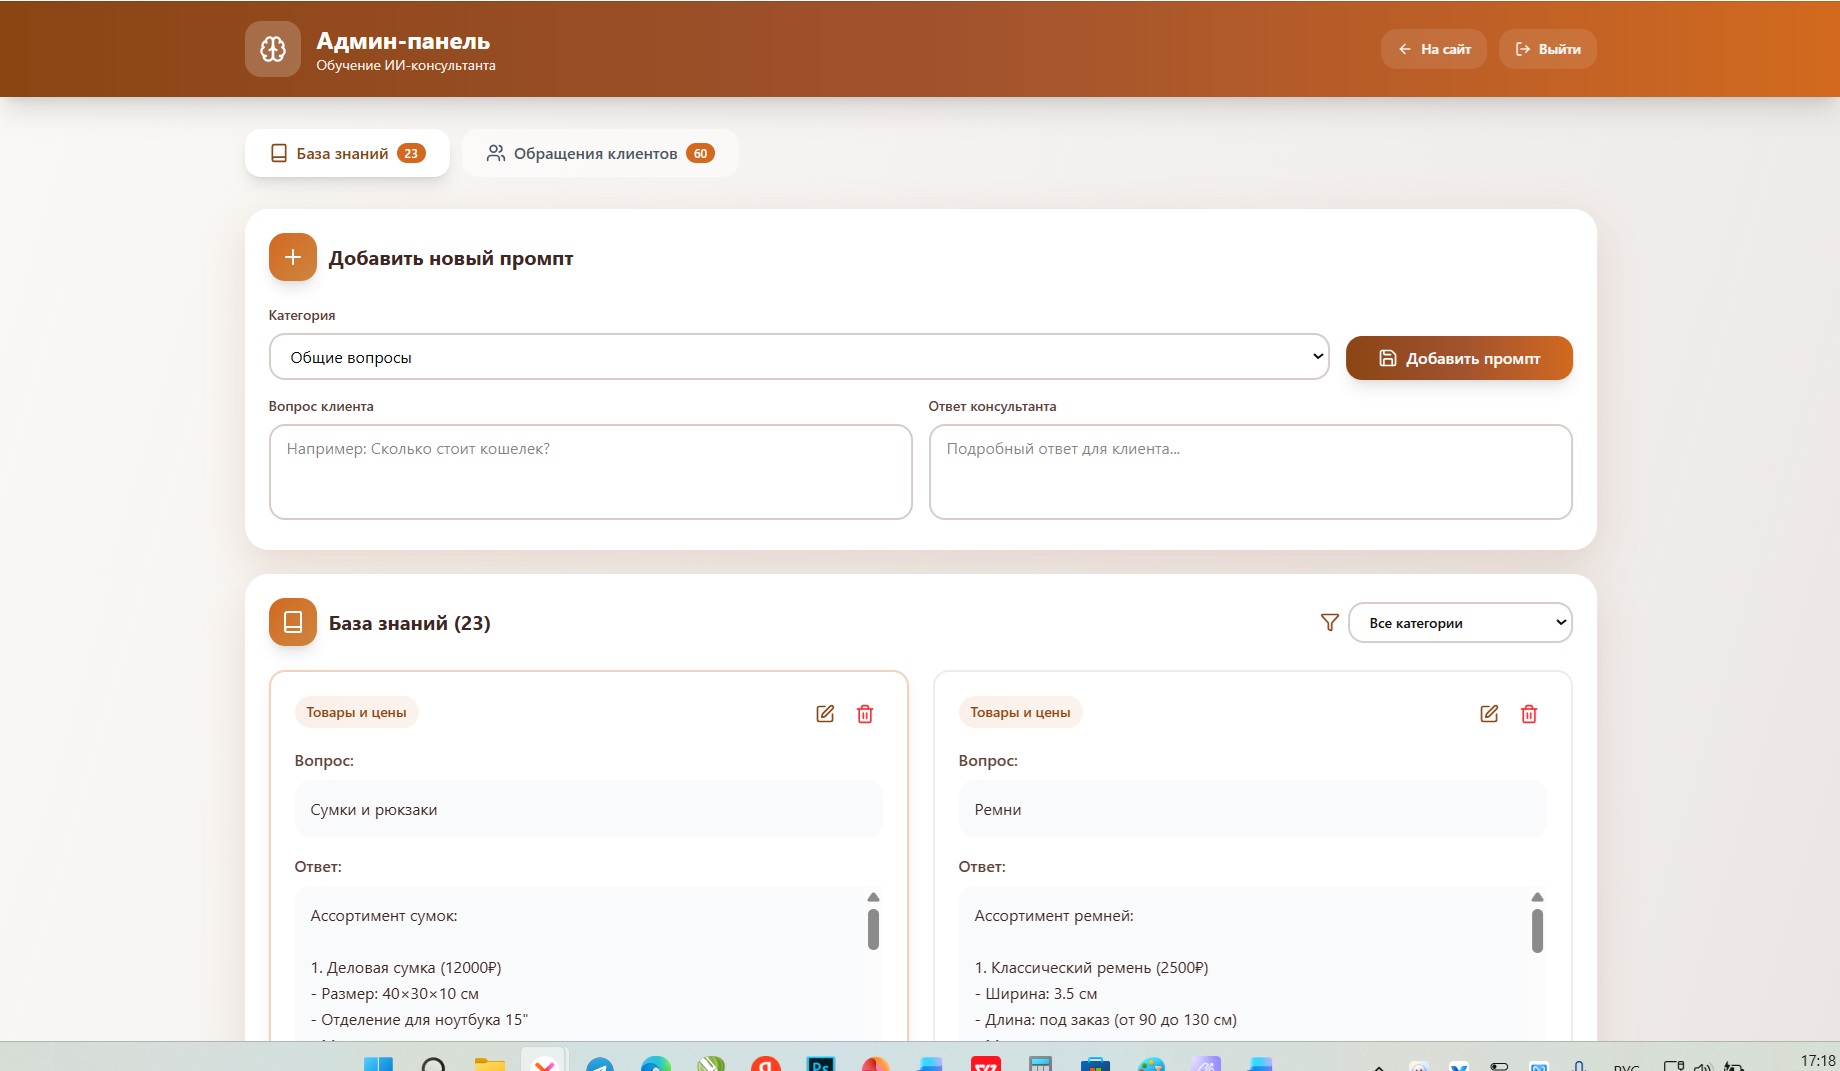
Task: Click the line - Отделение для ноутбука 15"
Action: (x=419, y=1020)
